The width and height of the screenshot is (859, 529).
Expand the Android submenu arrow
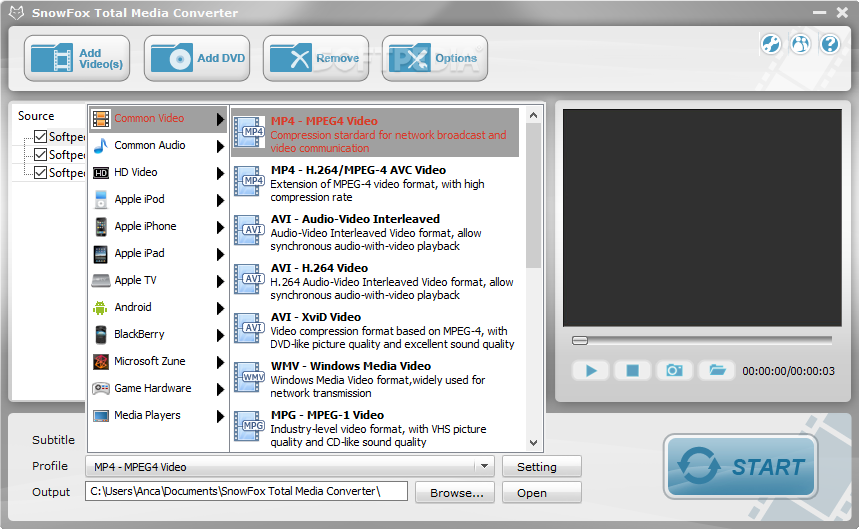(x=220, y=308)
